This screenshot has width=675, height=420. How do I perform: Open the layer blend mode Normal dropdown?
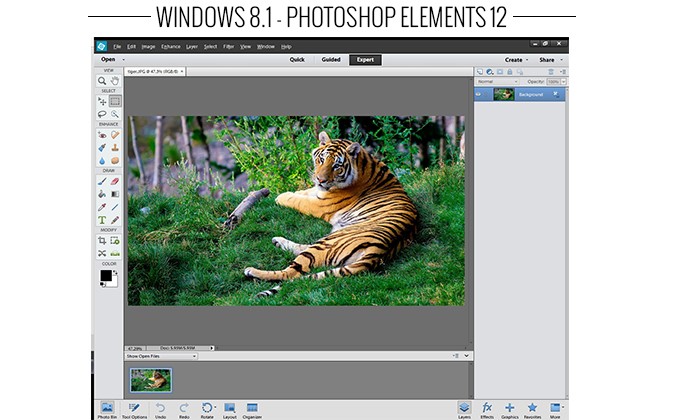pyautogui.click(x=497, y=81)
